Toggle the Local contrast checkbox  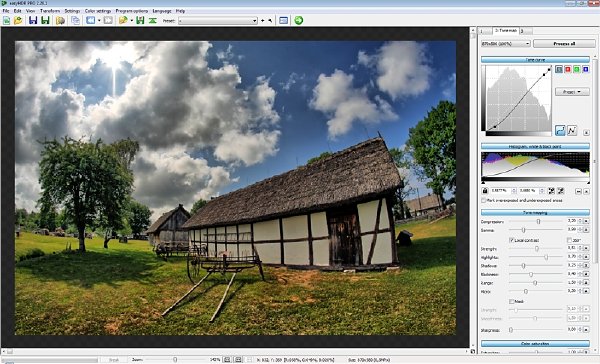tap(511, 240)
